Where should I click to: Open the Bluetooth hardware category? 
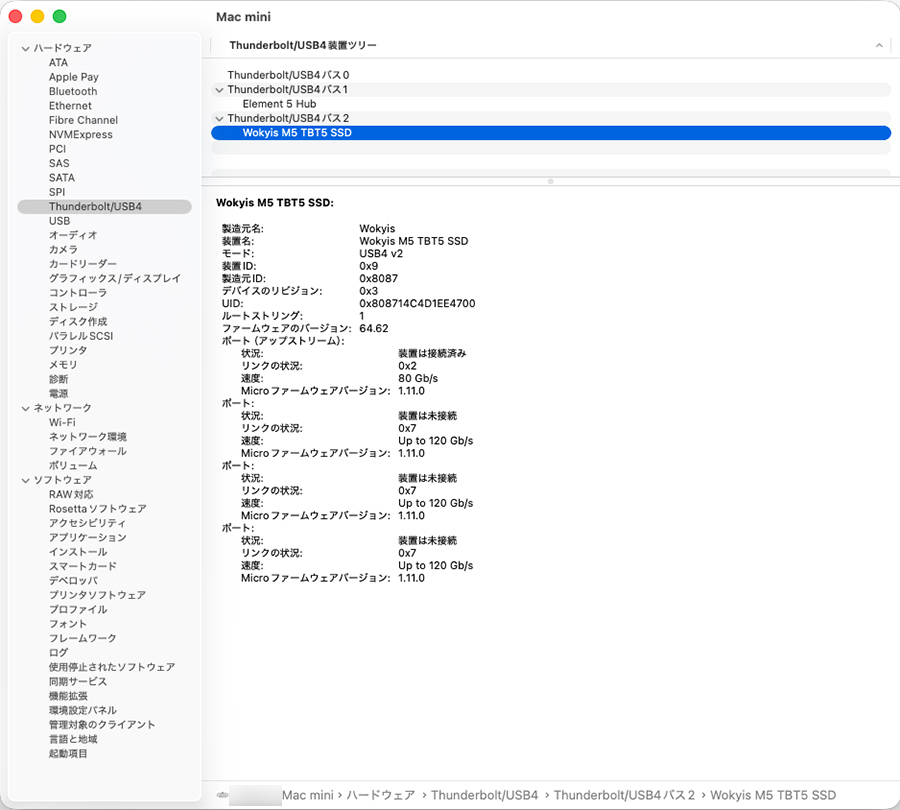73,92
